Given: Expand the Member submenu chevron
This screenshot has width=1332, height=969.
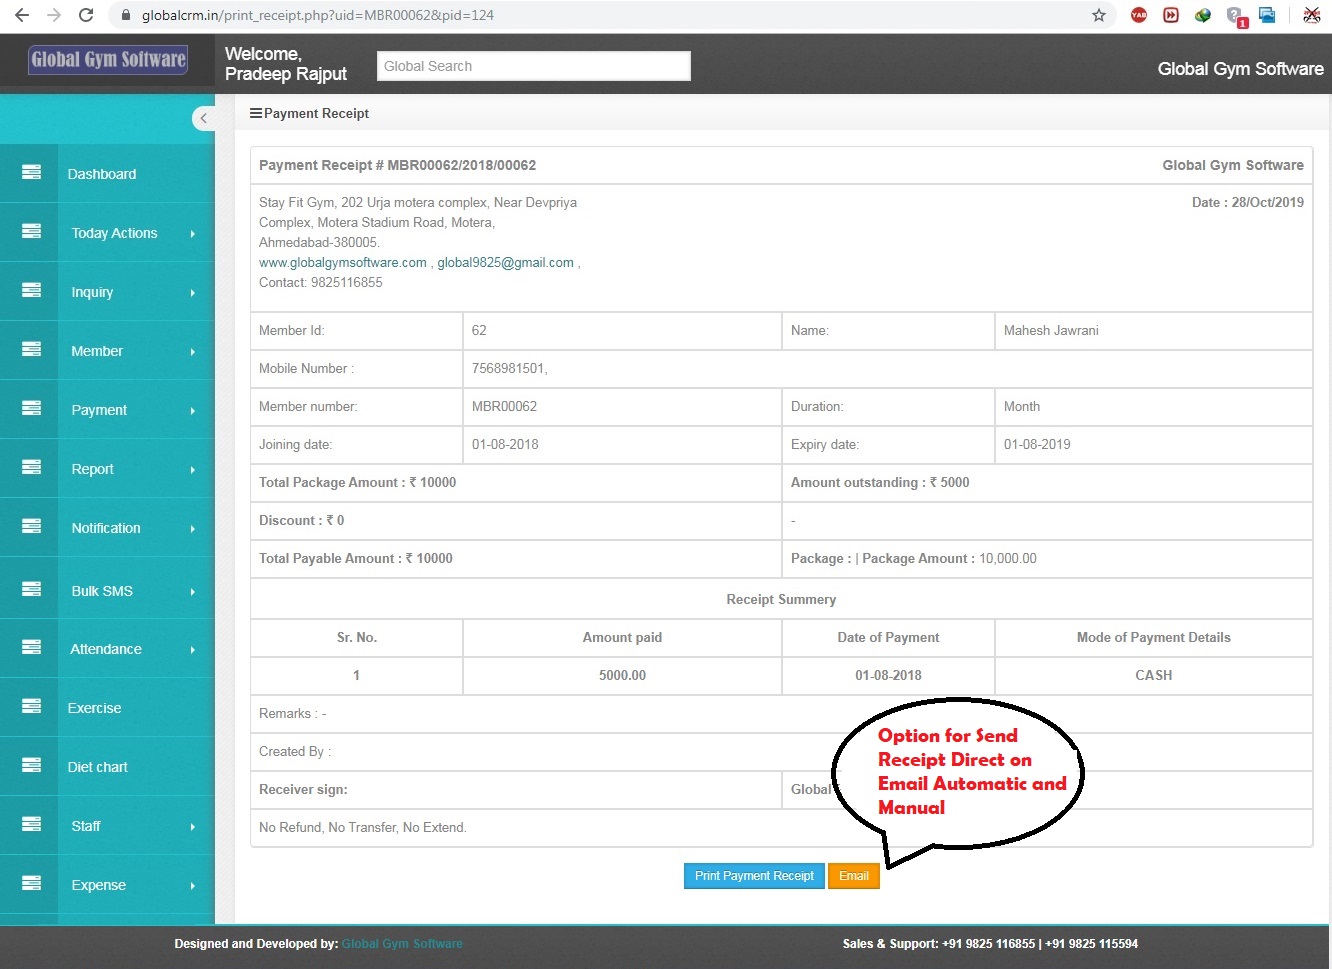Looking at the screenshot, I should pyautogui.click(x=195, y=351).
